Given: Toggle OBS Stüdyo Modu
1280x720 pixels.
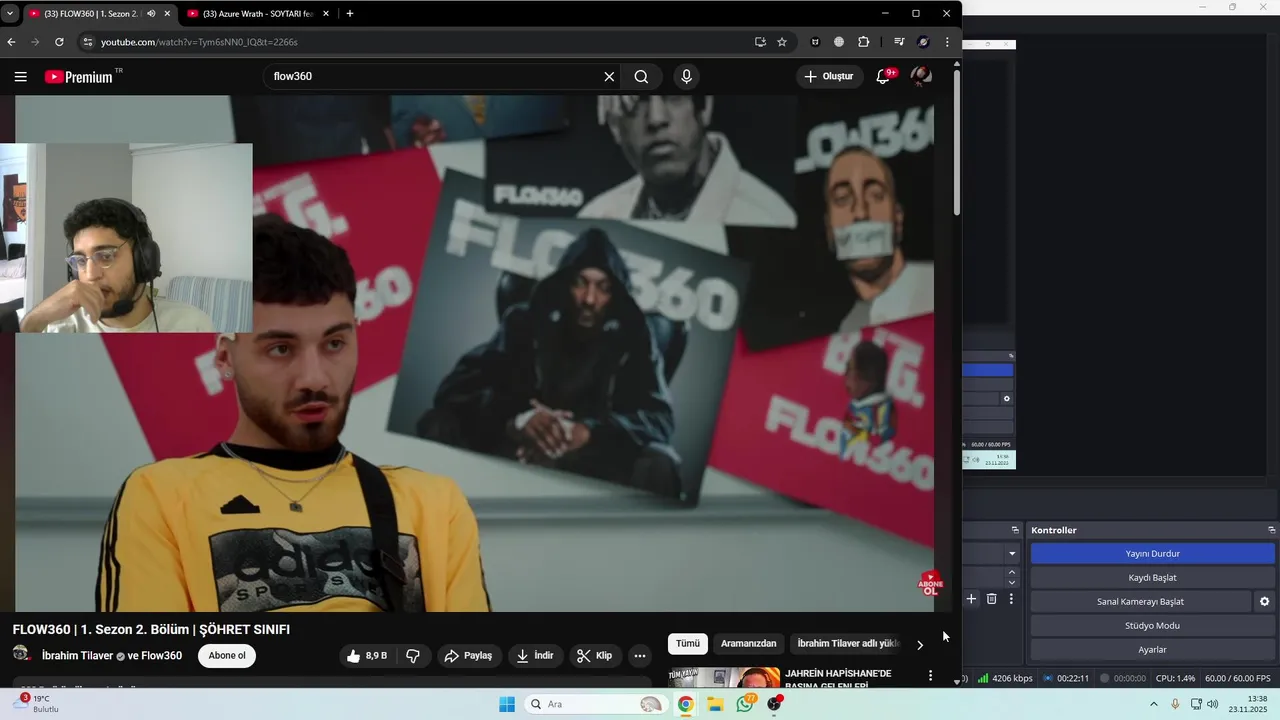Looking at the screenshot, I should (1152, 626).
